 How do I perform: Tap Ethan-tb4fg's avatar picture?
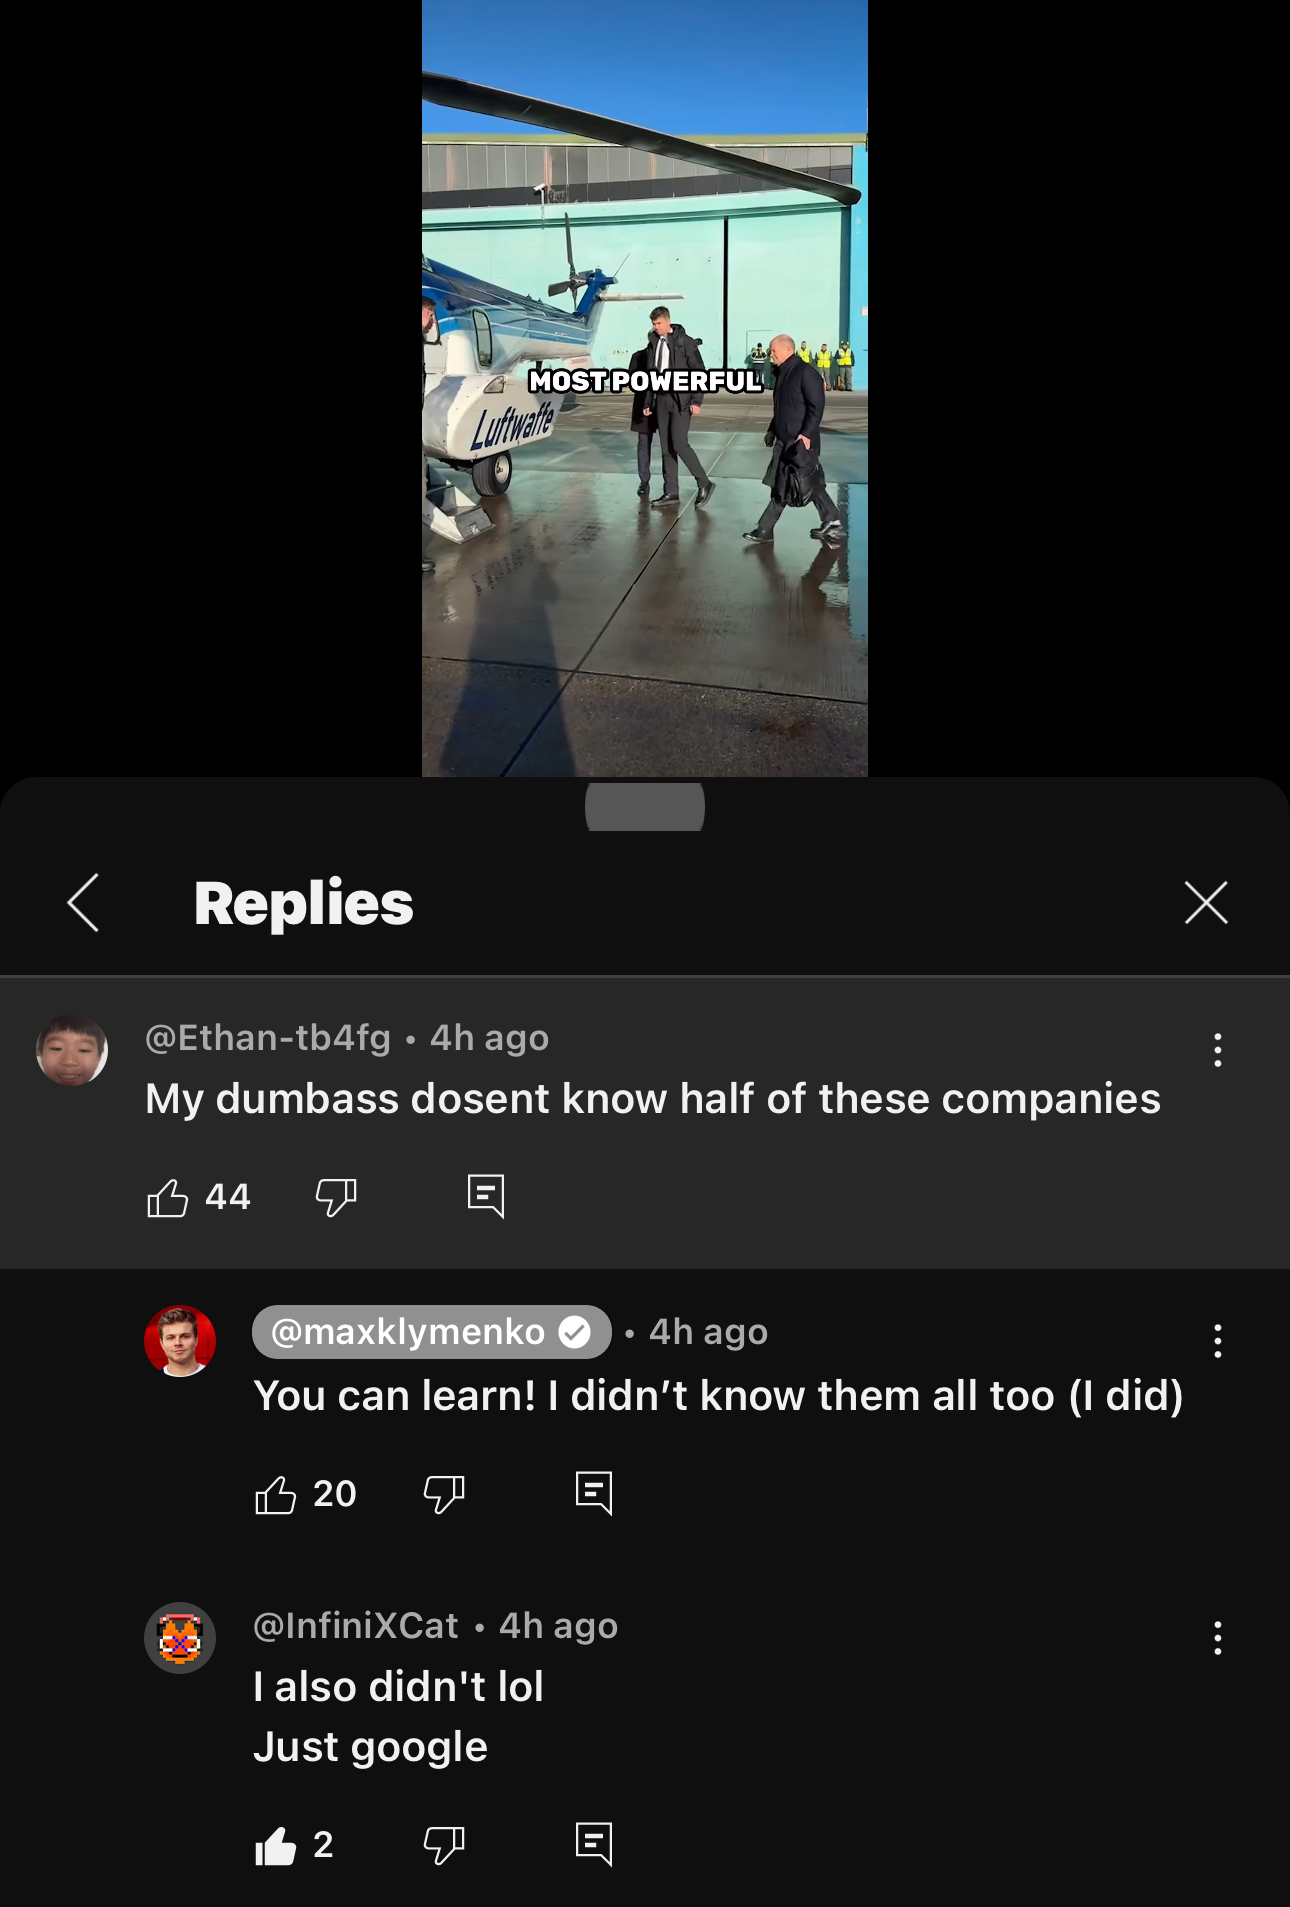[x=72, y=1051]
